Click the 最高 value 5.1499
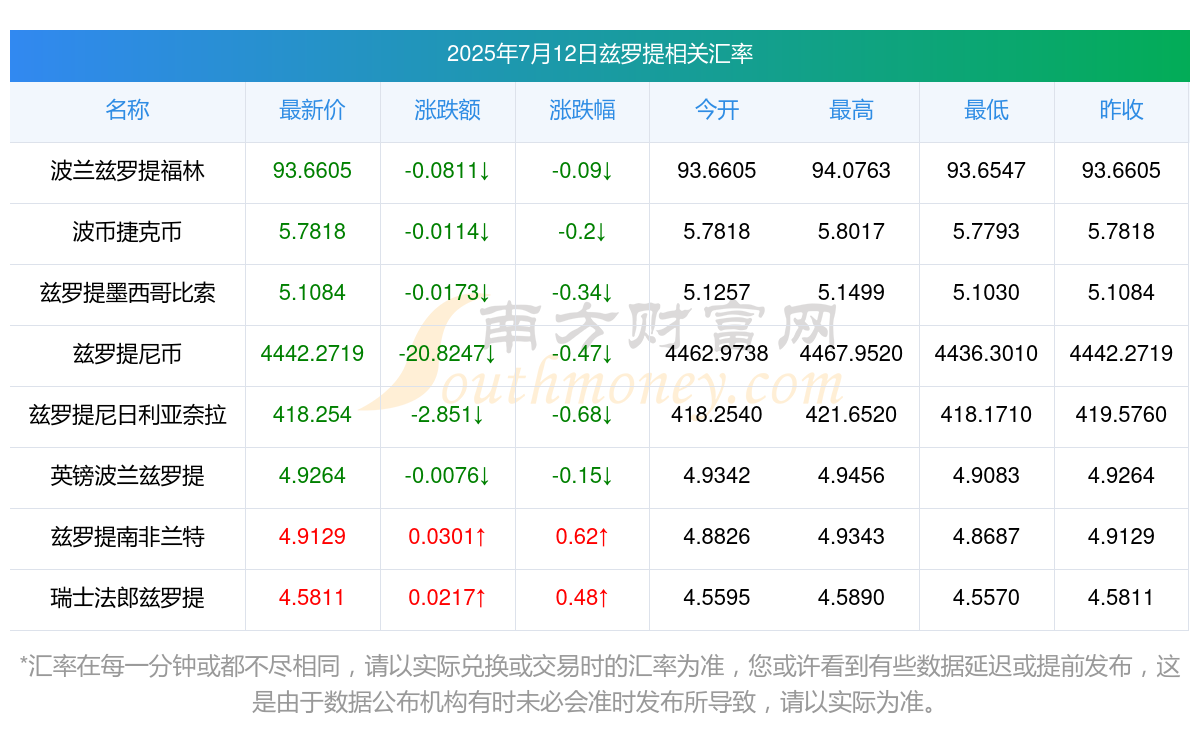1200x733 pixels. (851, 293)
